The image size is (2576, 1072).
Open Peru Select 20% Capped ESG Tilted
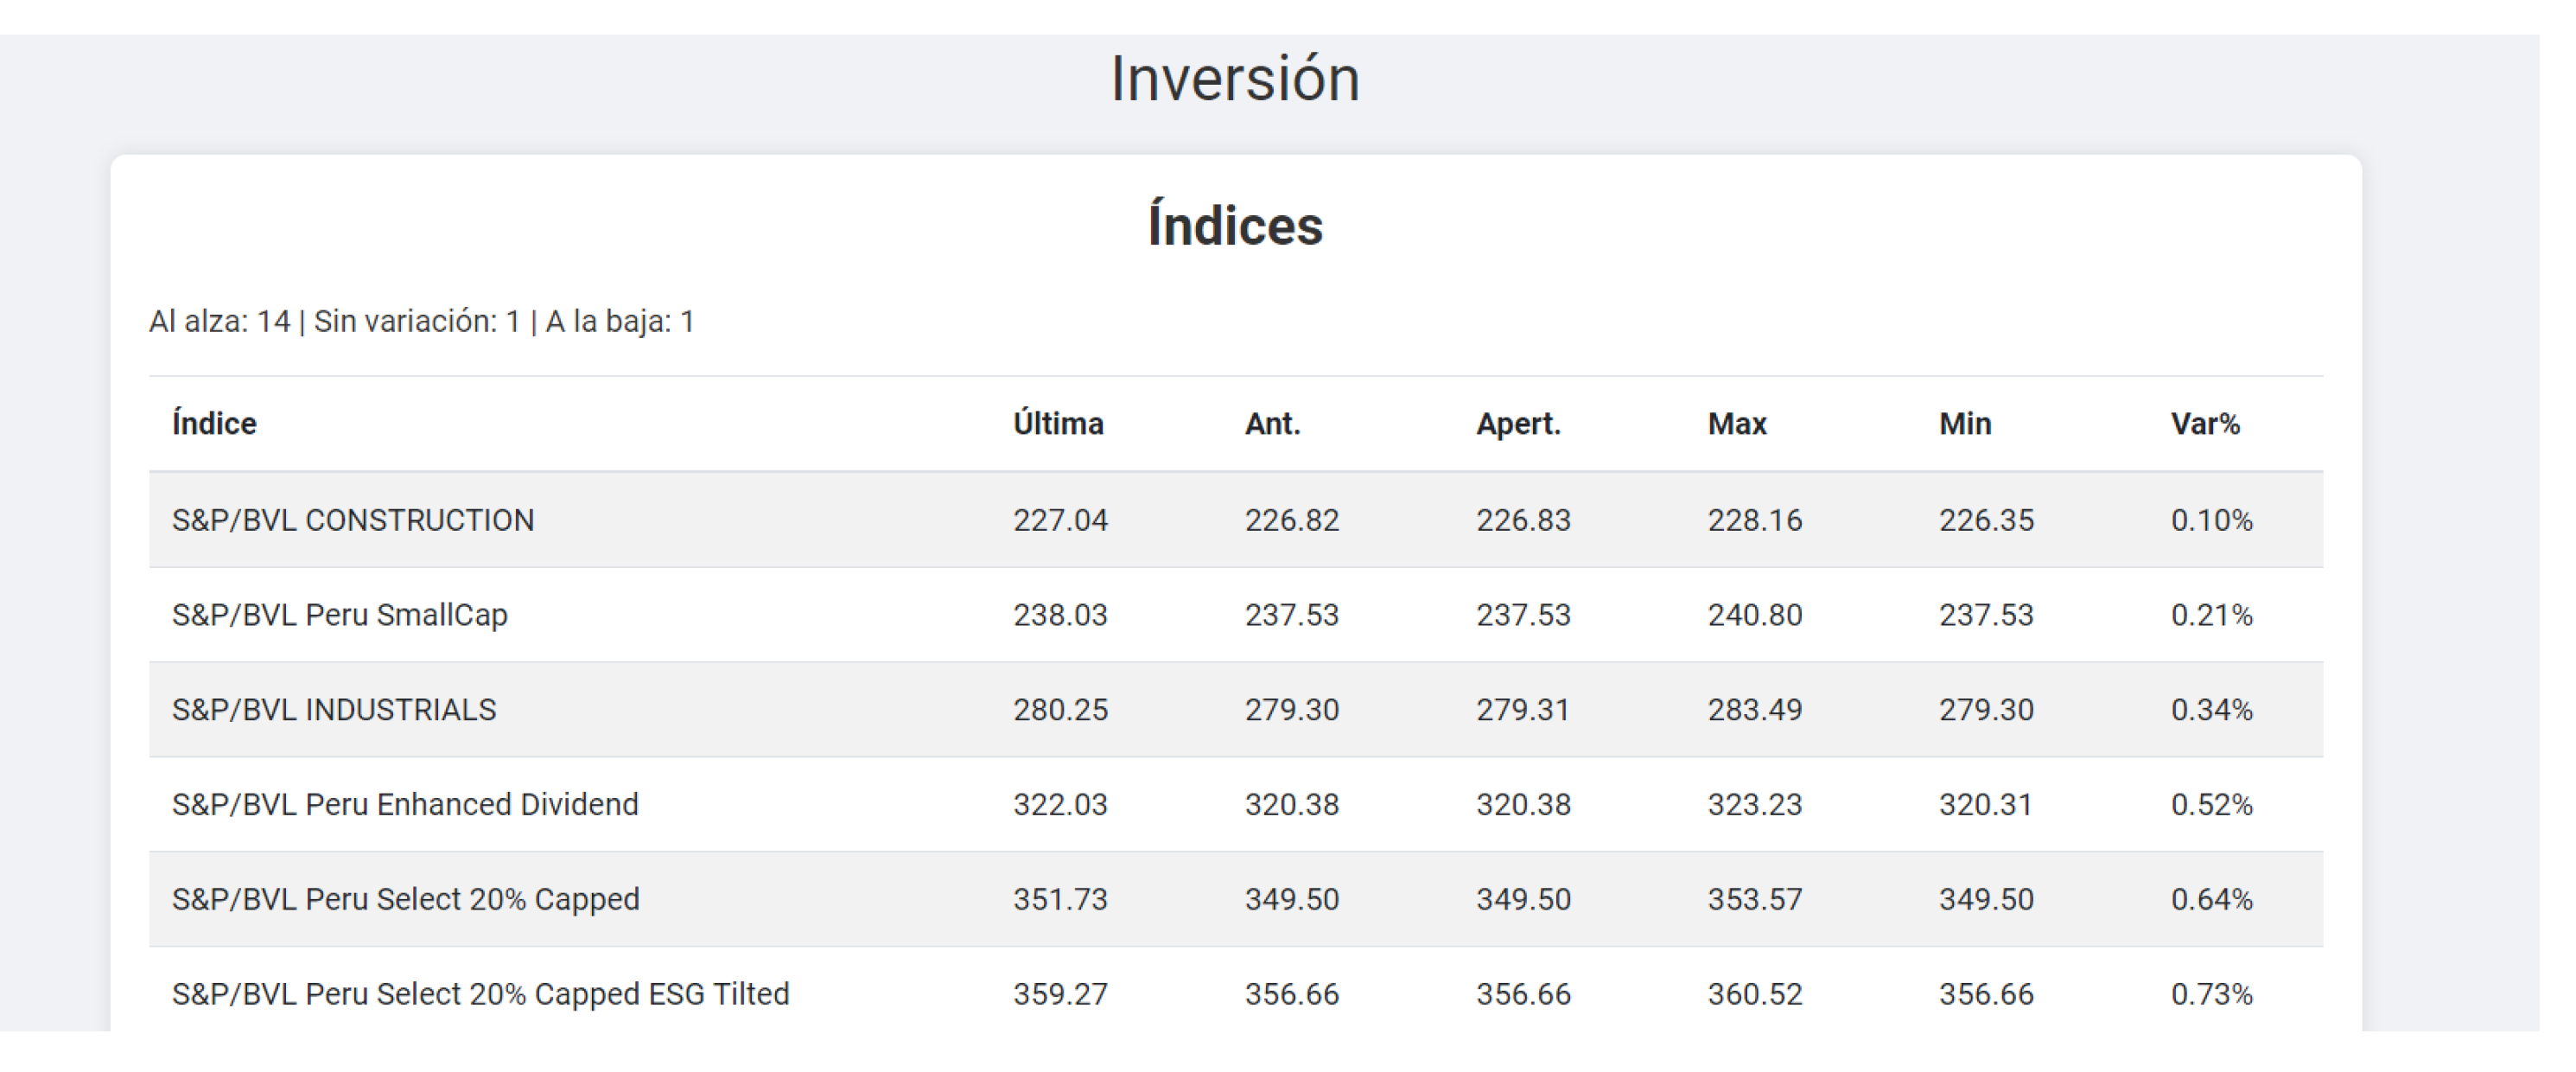click(480, 994)
